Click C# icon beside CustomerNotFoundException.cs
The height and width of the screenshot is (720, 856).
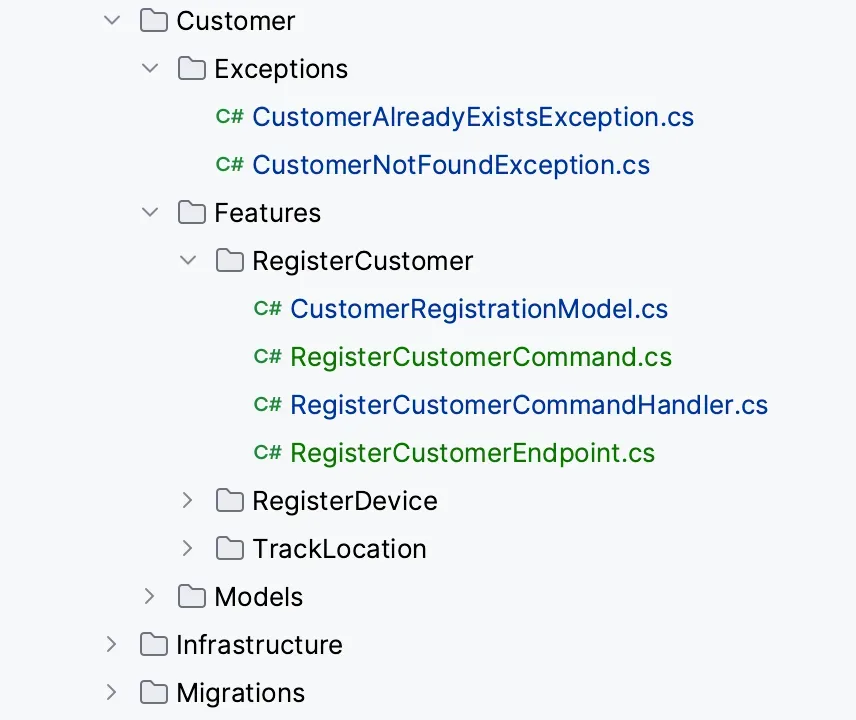pyautogui.click(x=229, y=165)
